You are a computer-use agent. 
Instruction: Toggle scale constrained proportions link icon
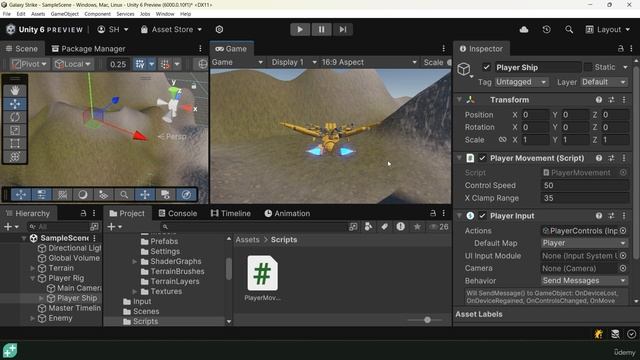coord(502,140)
